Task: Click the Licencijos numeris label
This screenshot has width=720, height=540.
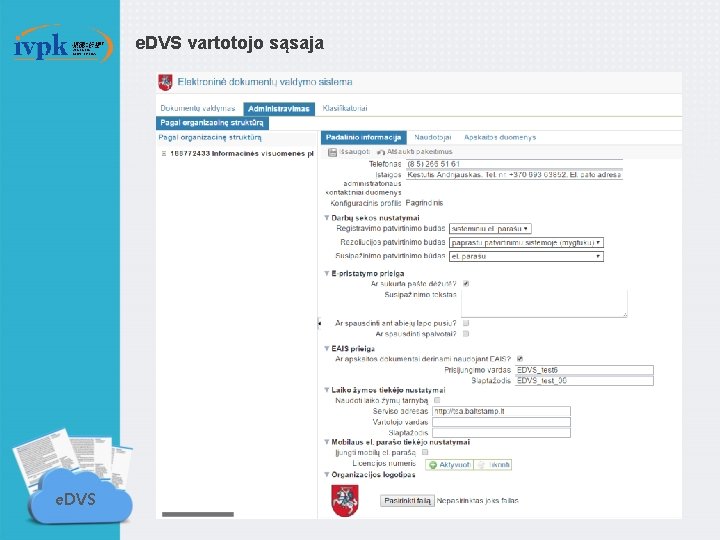Action: click(384, 463)
